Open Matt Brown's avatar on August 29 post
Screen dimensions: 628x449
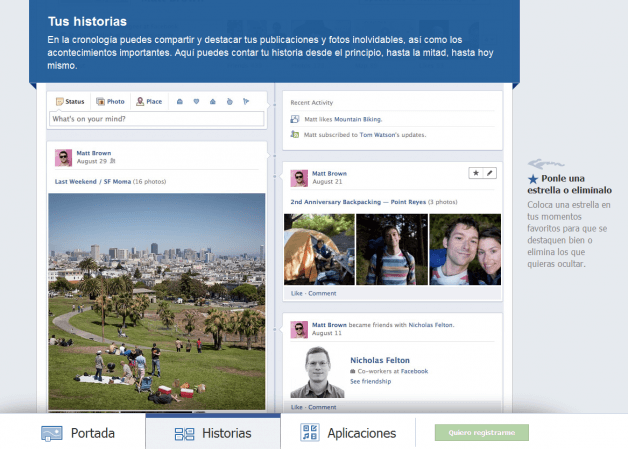click(63, 157)
